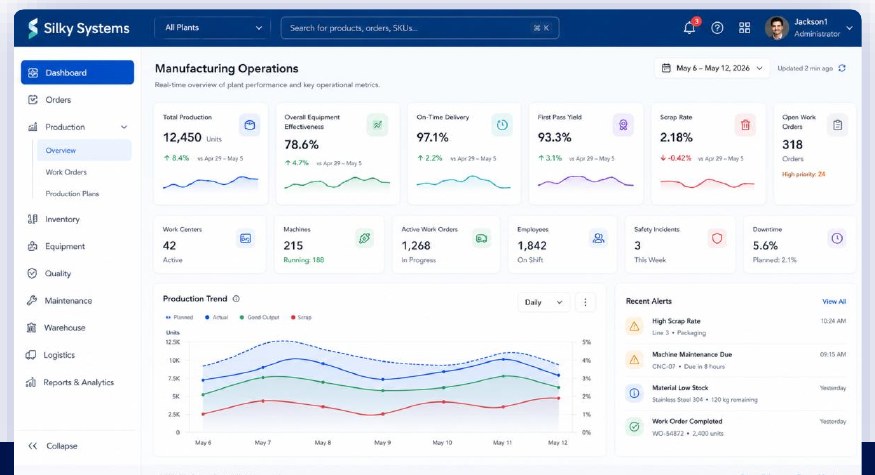Click the Manufacturing Operations heading
This screenshot has width=875, height=475.
point(227,68)
